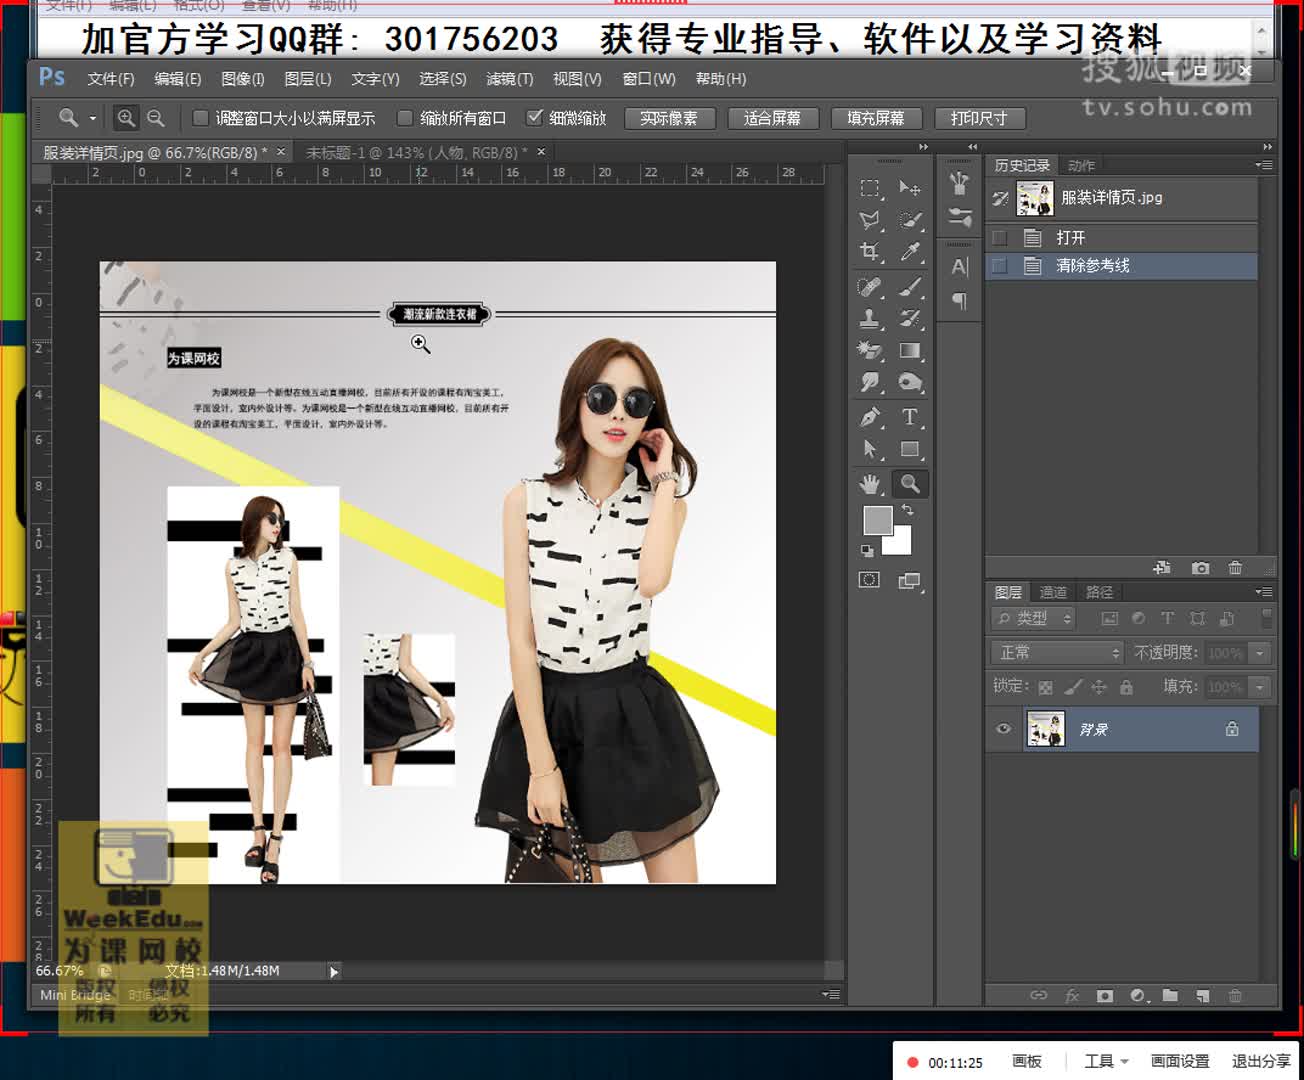The width and height of the screenshot is (1304, 1080).
Task: Select the Crop tool
Action: tap(870, 252)
